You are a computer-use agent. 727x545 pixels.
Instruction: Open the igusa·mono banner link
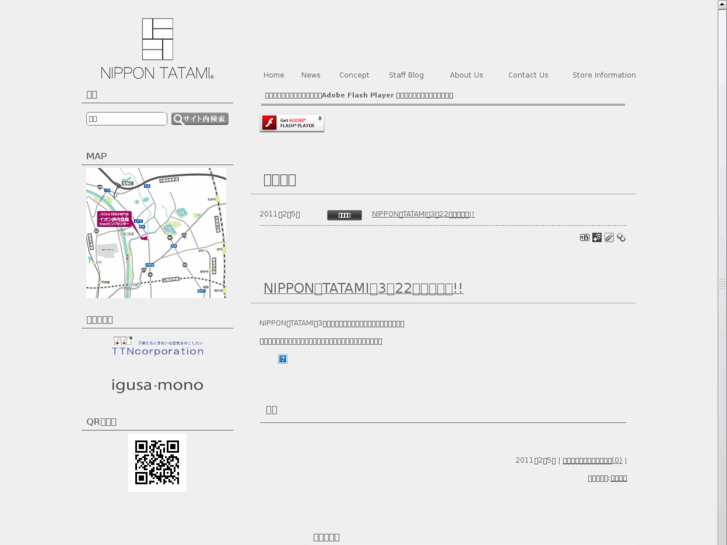[x=157, y=385]
